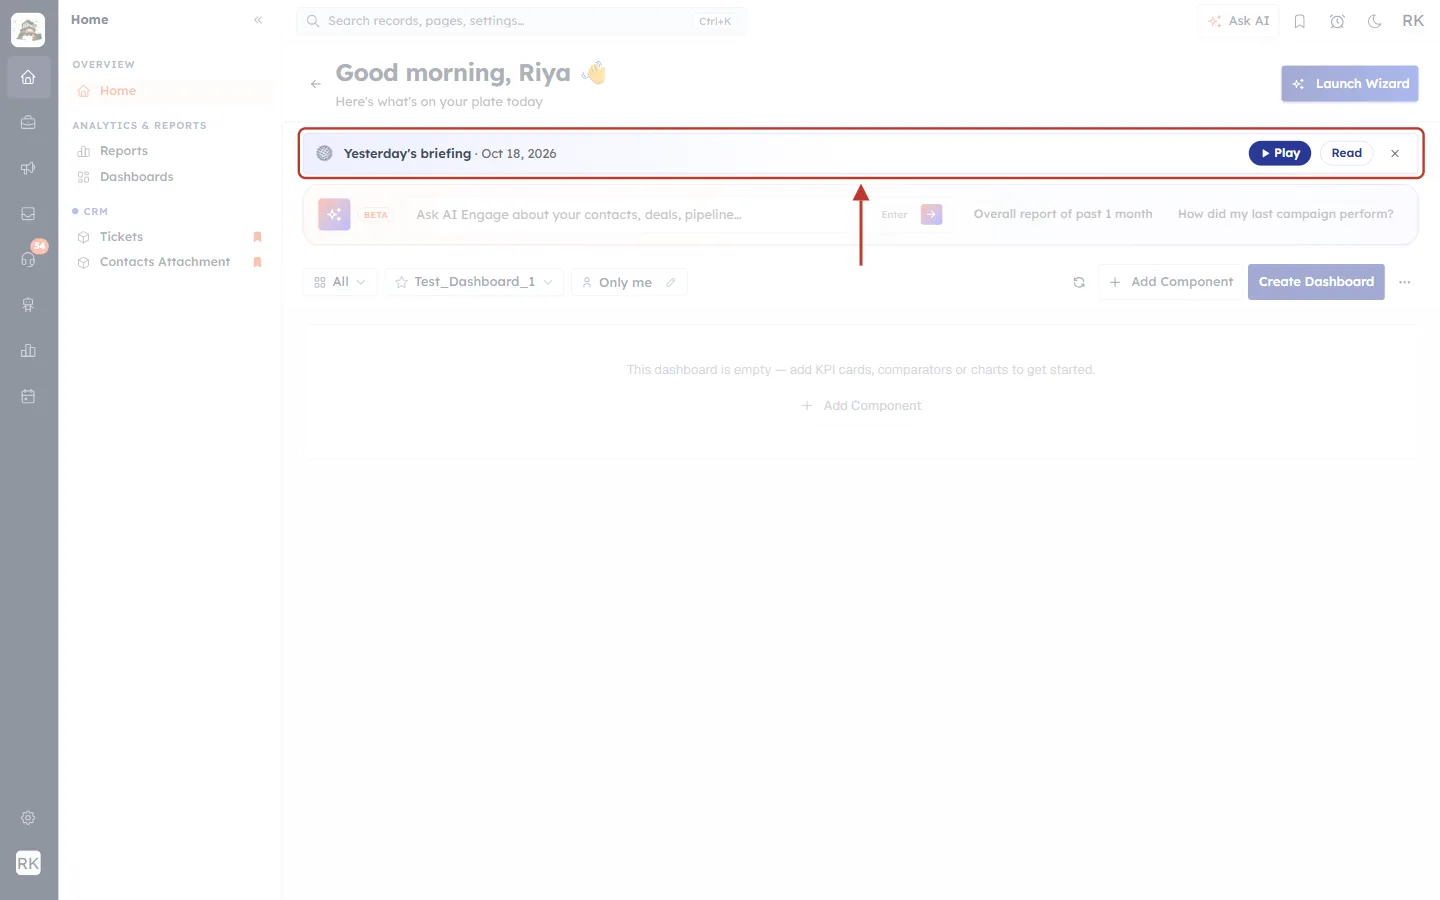Select Home in the sidebar
The height and width of the screenshot is (900, 1440).
(172, 91)
